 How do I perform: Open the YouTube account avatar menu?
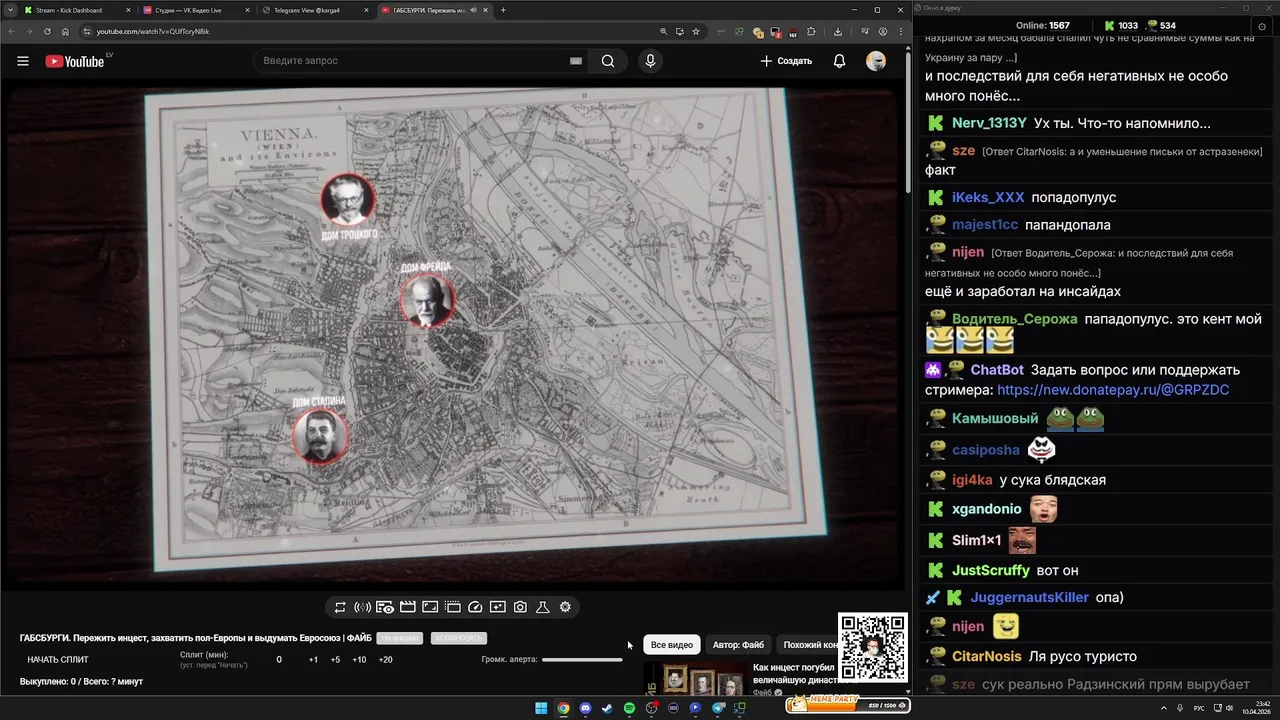pyautogui.click(x=876, y=61)
